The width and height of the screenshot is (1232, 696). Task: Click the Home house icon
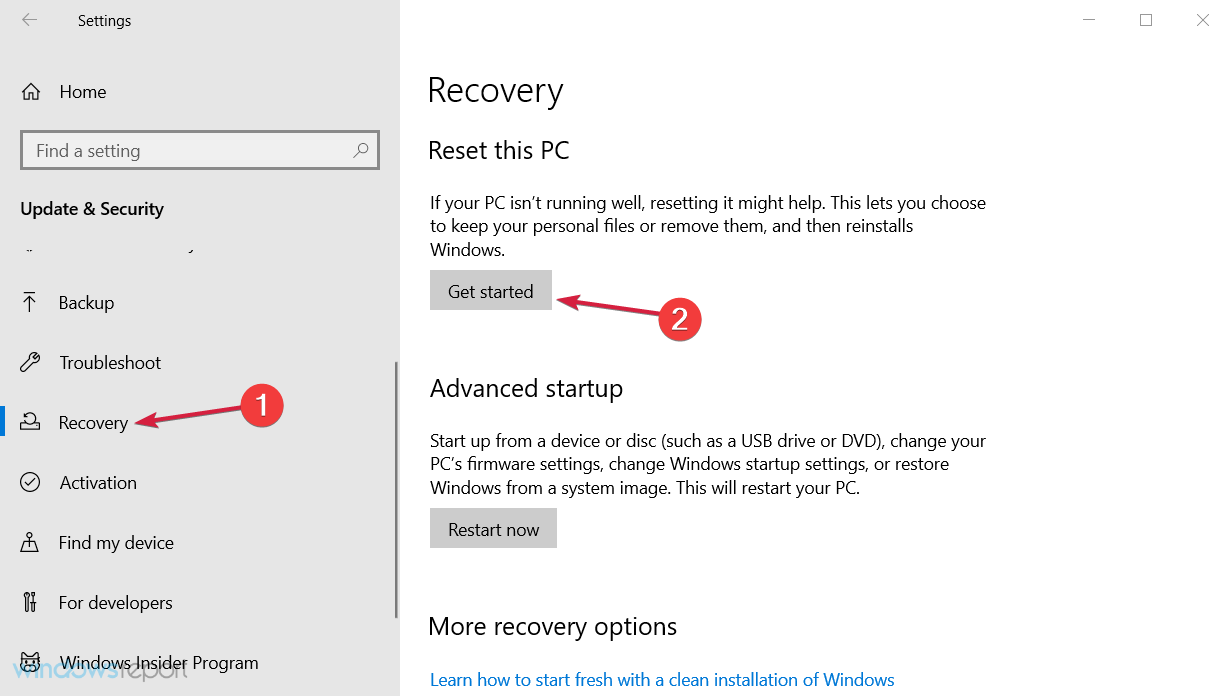coord(31,92)
